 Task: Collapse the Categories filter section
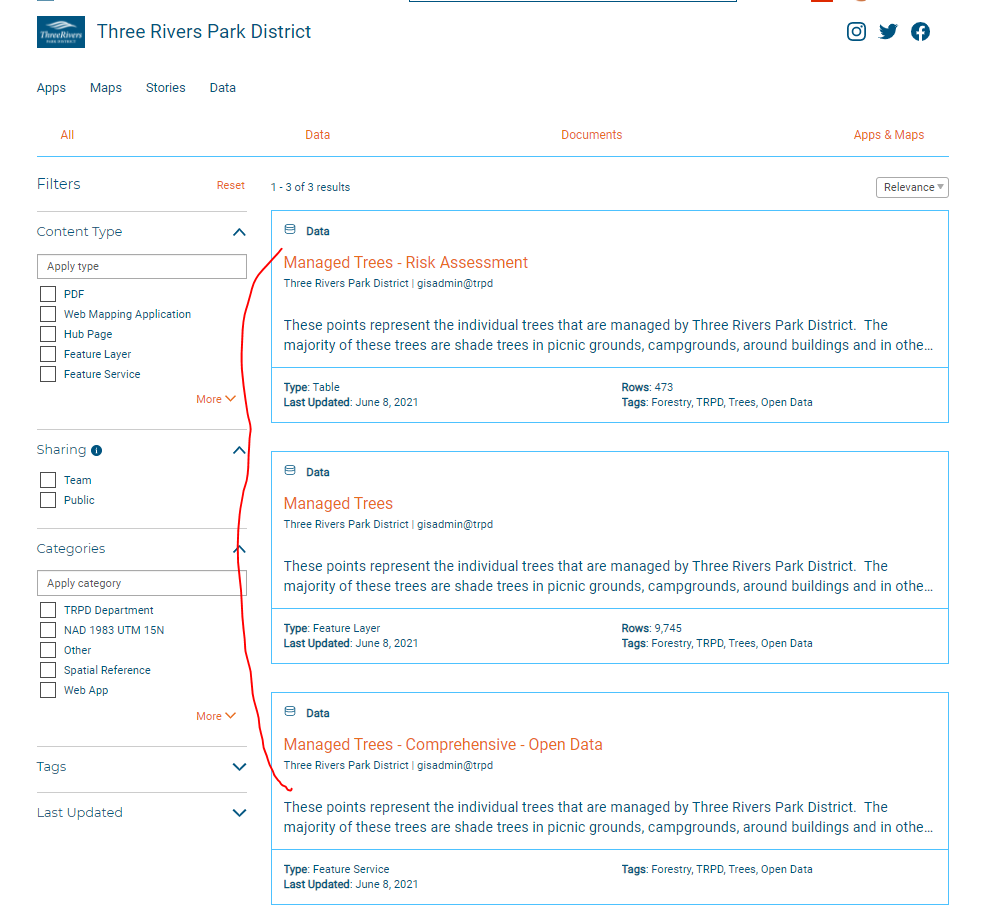click(x=239, y=549)
